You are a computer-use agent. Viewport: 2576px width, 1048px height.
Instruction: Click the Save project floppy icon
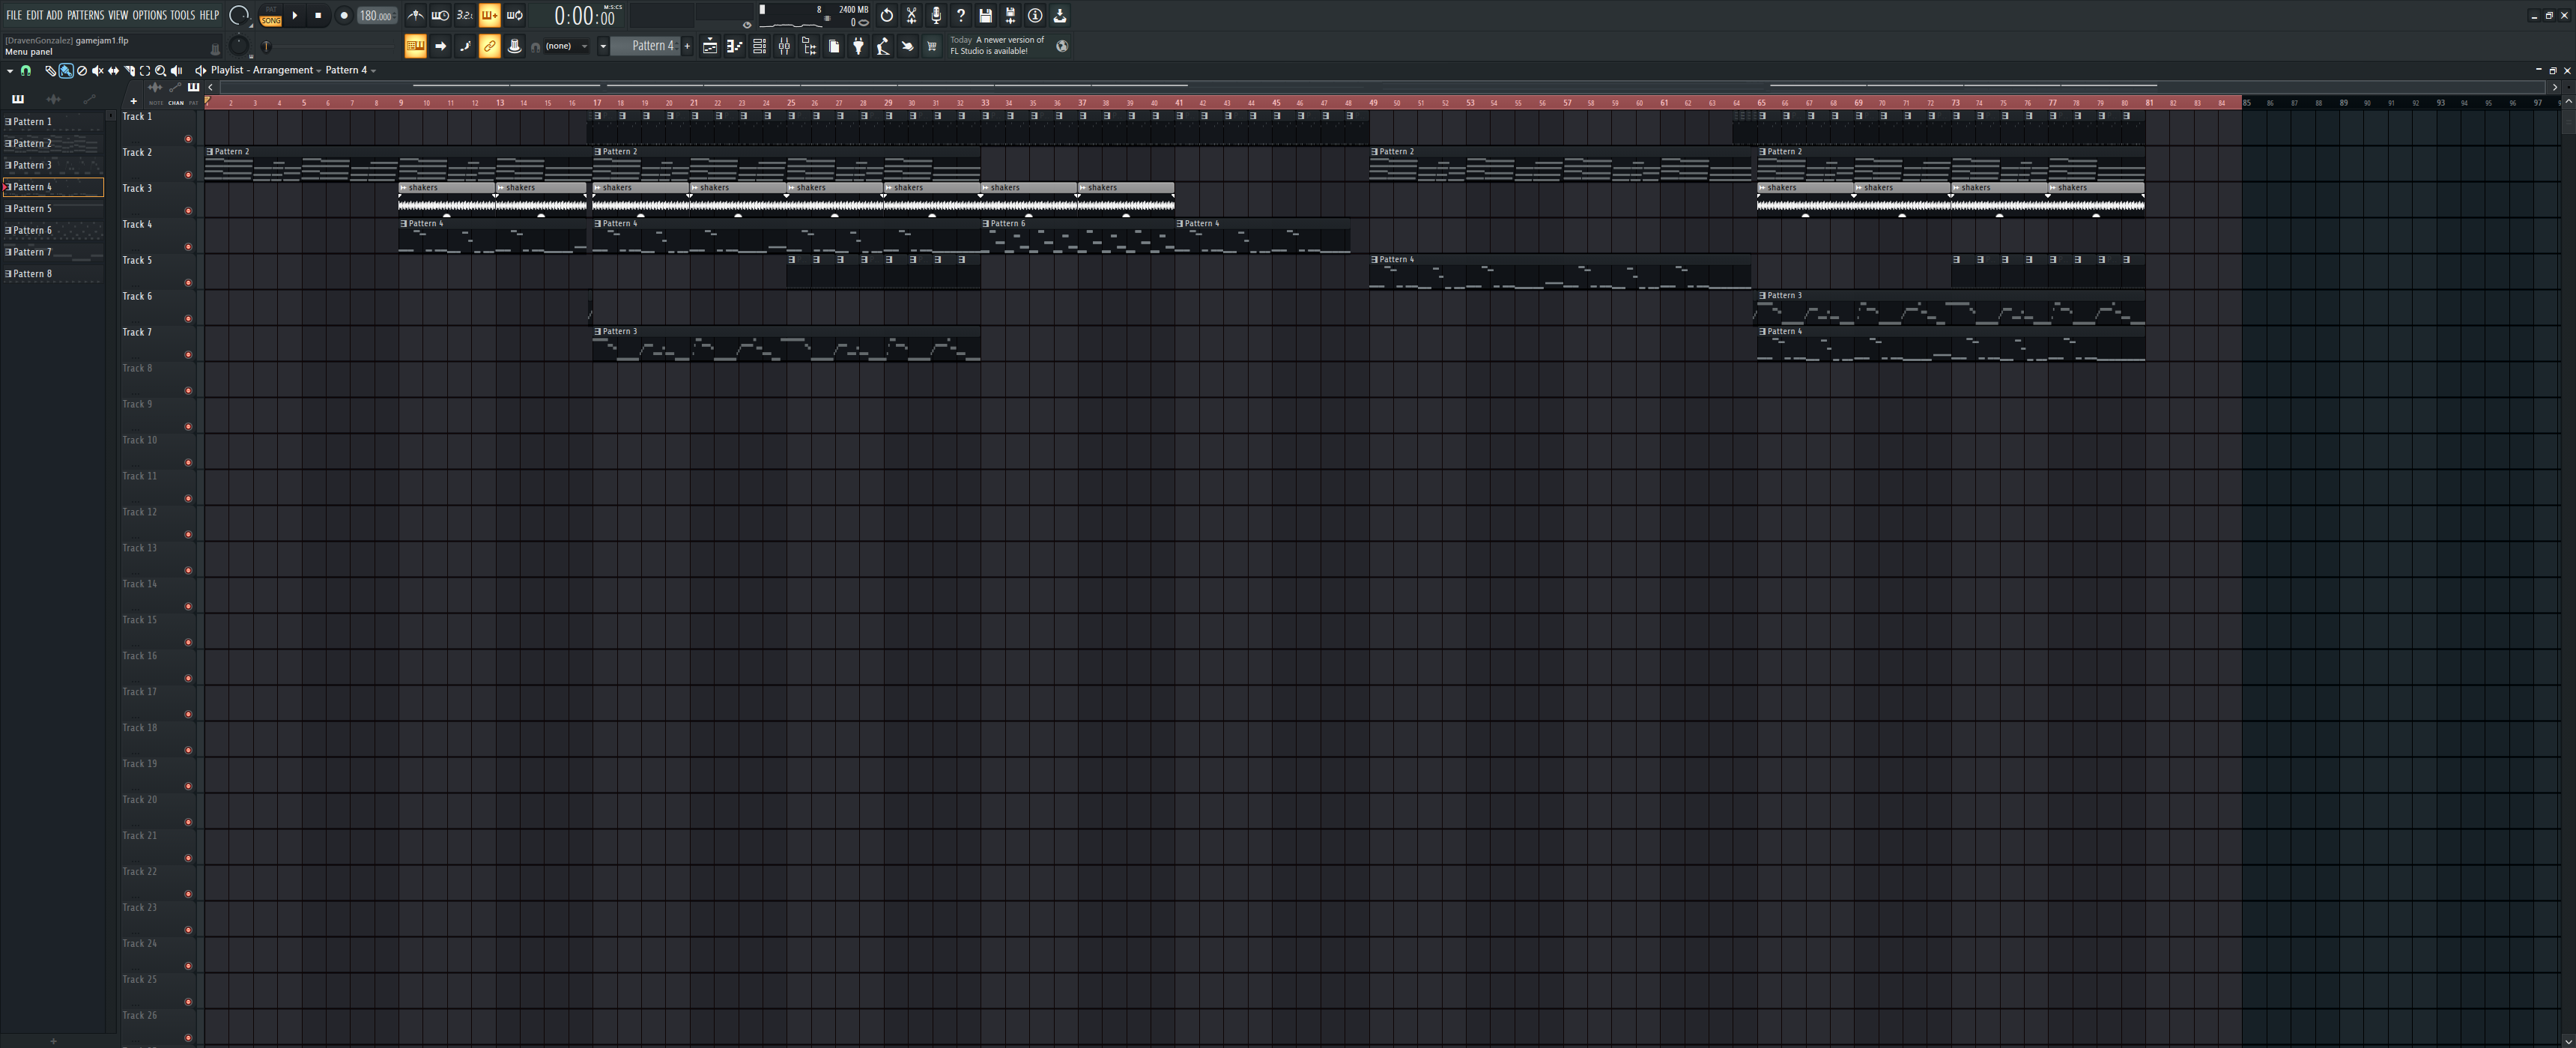[x=986, y=15]
